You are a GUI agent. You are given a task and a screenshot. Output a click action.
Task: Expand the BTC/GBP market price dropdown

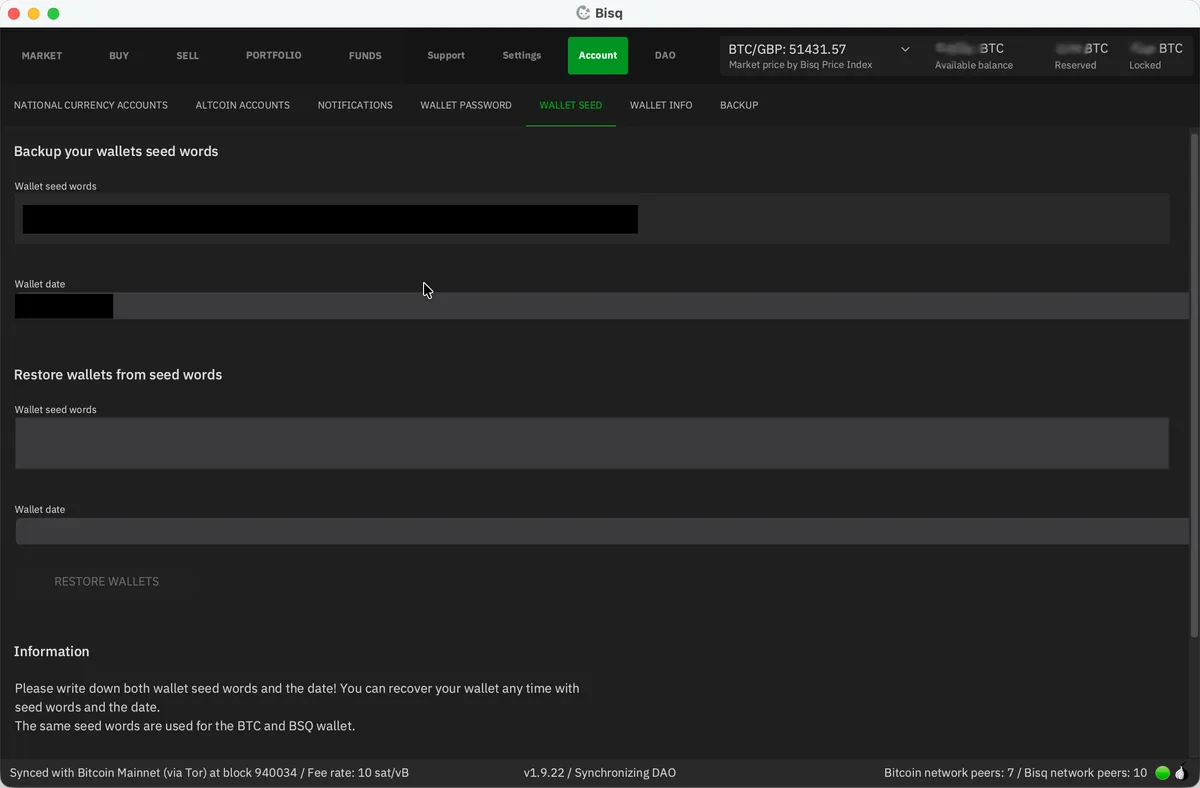[905, 49]
